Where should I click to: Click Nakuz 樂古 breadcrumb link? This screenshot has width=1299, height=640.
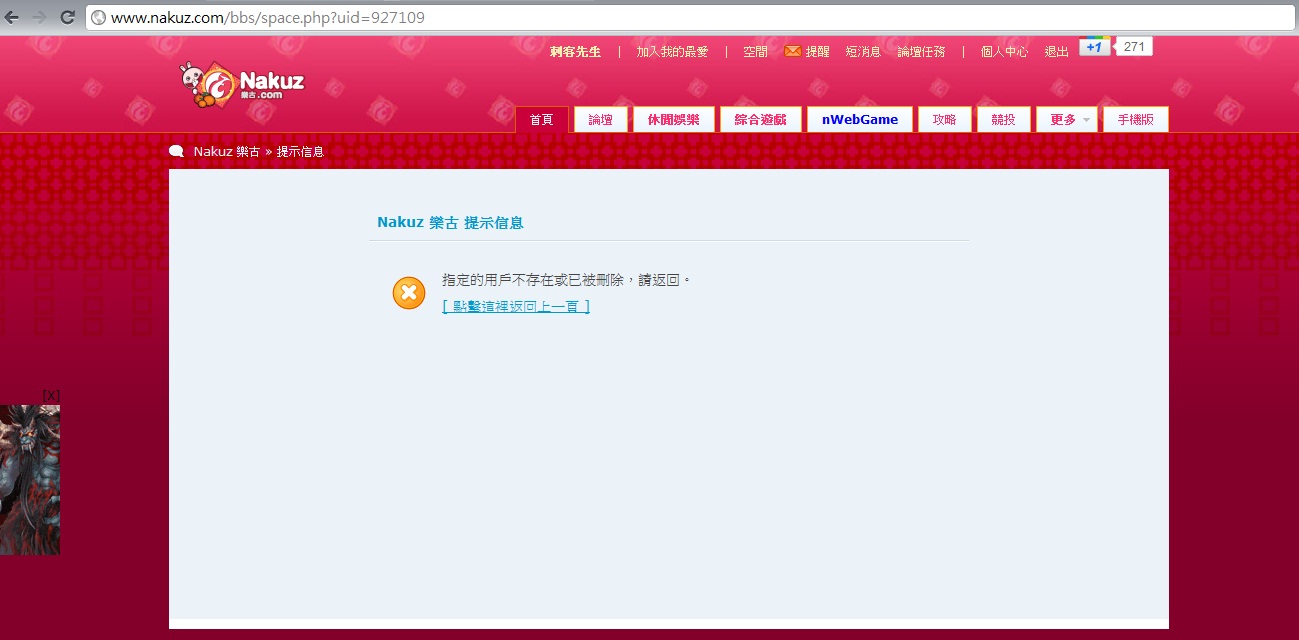(227, 152)
